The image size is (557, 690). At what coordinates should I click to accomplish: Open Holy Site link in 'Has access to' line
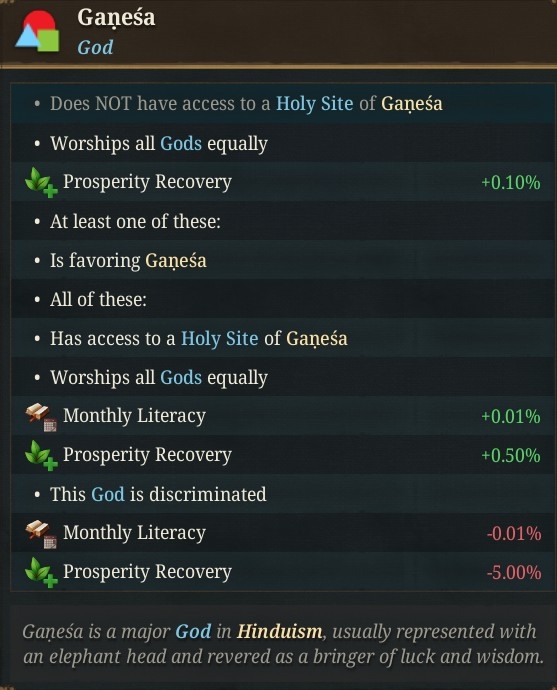coord(220,338)
